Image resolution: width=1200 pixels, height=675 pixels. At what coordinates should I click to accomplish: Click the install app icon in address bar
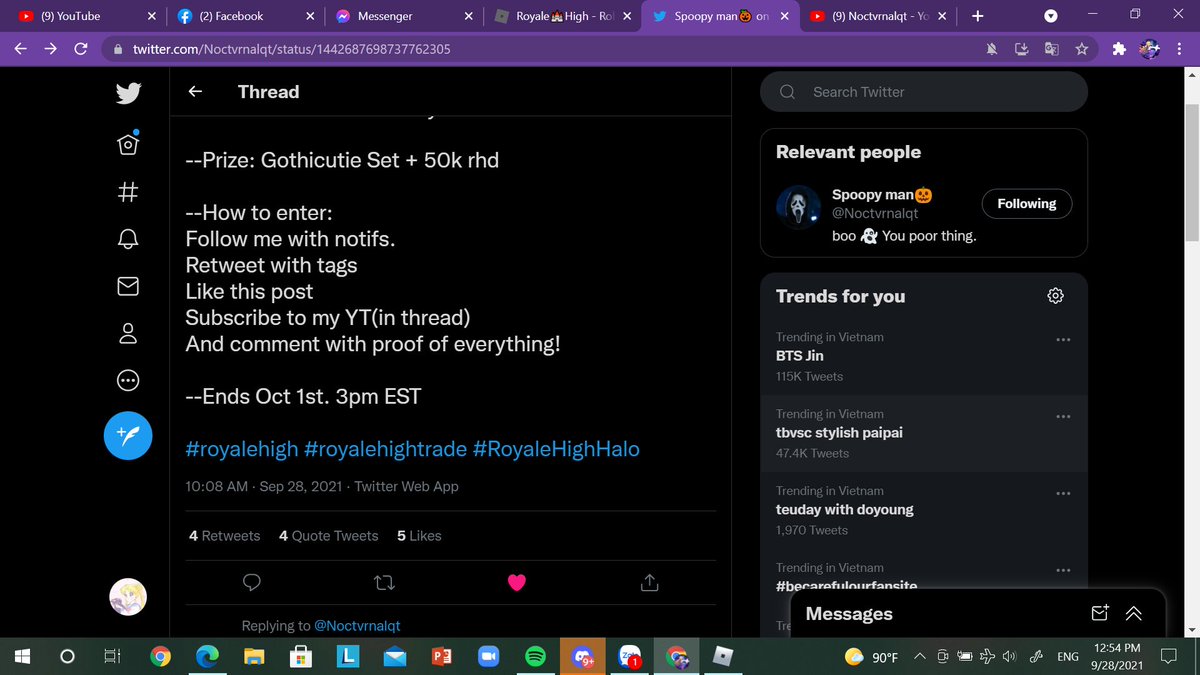[1021, 49]
